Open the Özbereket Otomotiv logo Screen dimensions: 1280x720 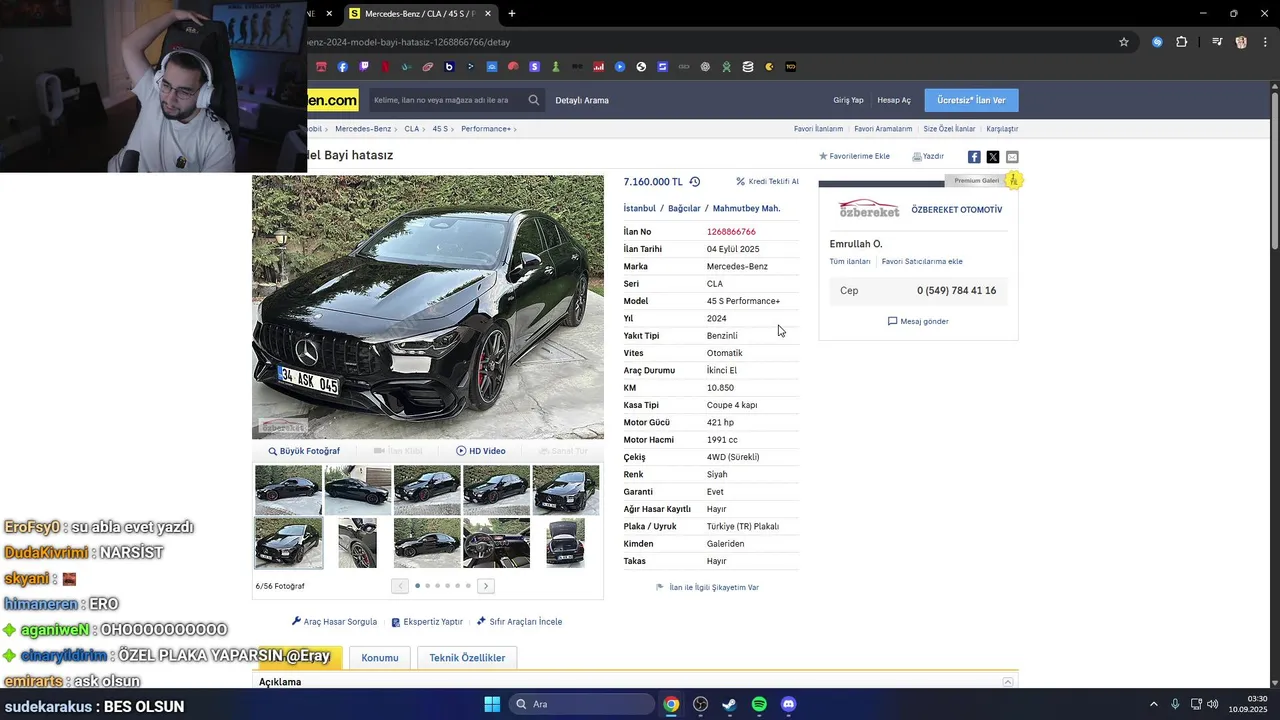point(869,209)
